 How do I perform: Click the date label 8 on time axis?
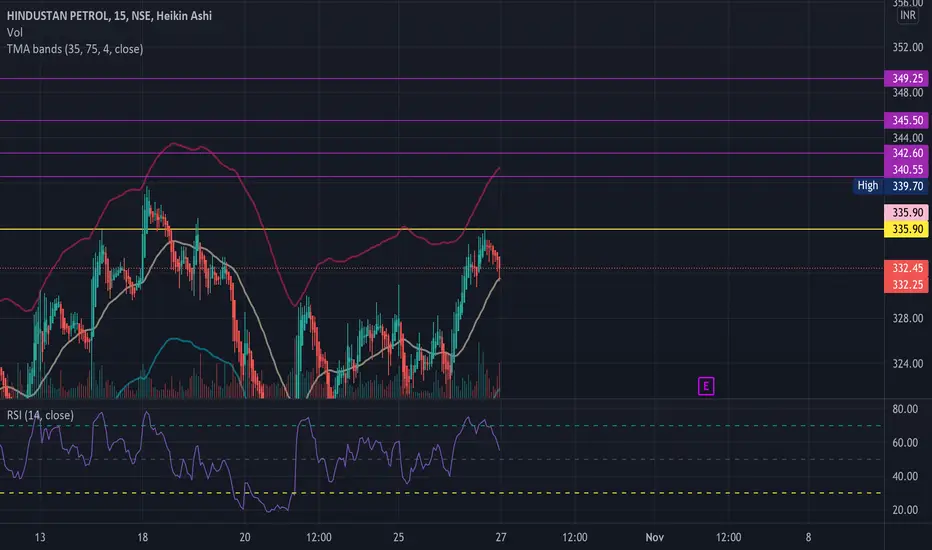[808, 538]
